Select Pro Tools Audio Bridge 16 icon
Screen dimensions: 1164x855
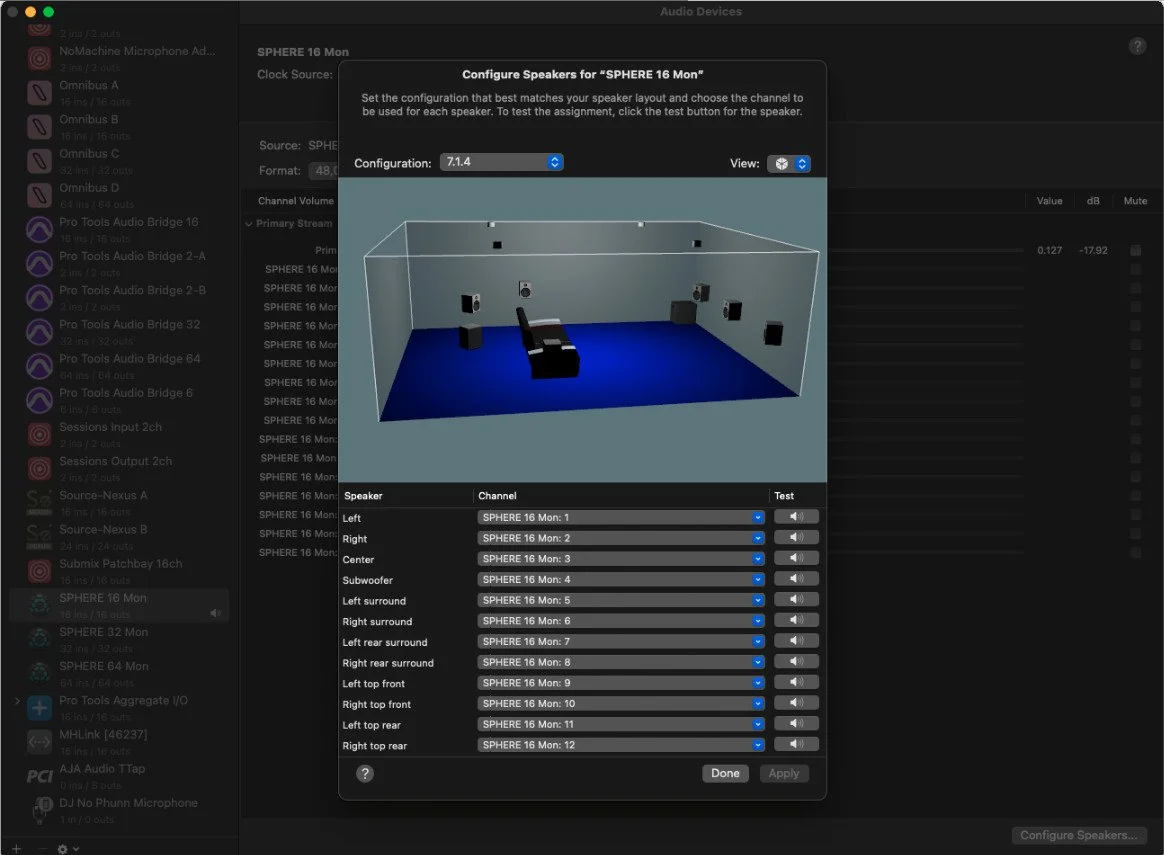pyautogui.click(x=39, y=229)
